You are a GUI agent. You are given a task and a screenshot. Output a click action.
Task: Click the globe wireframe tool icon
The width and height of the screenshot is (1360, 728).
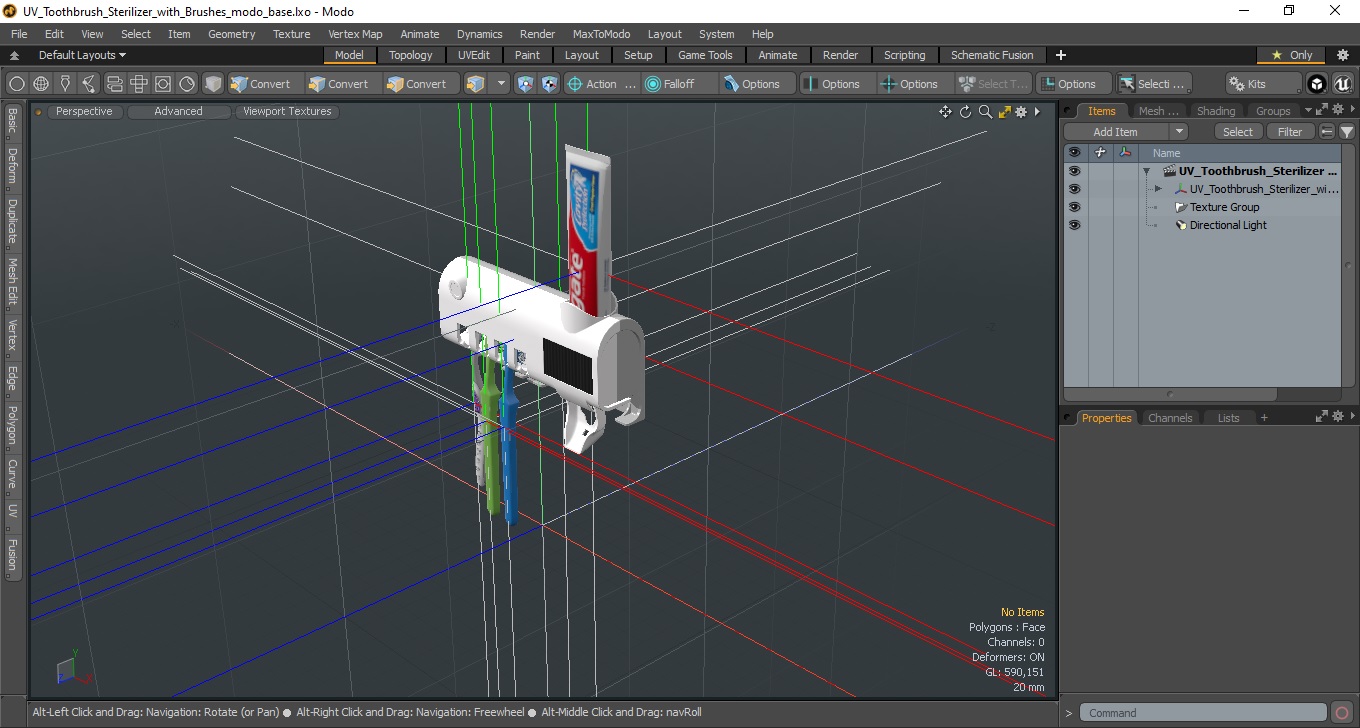click(x=41, y=84)
